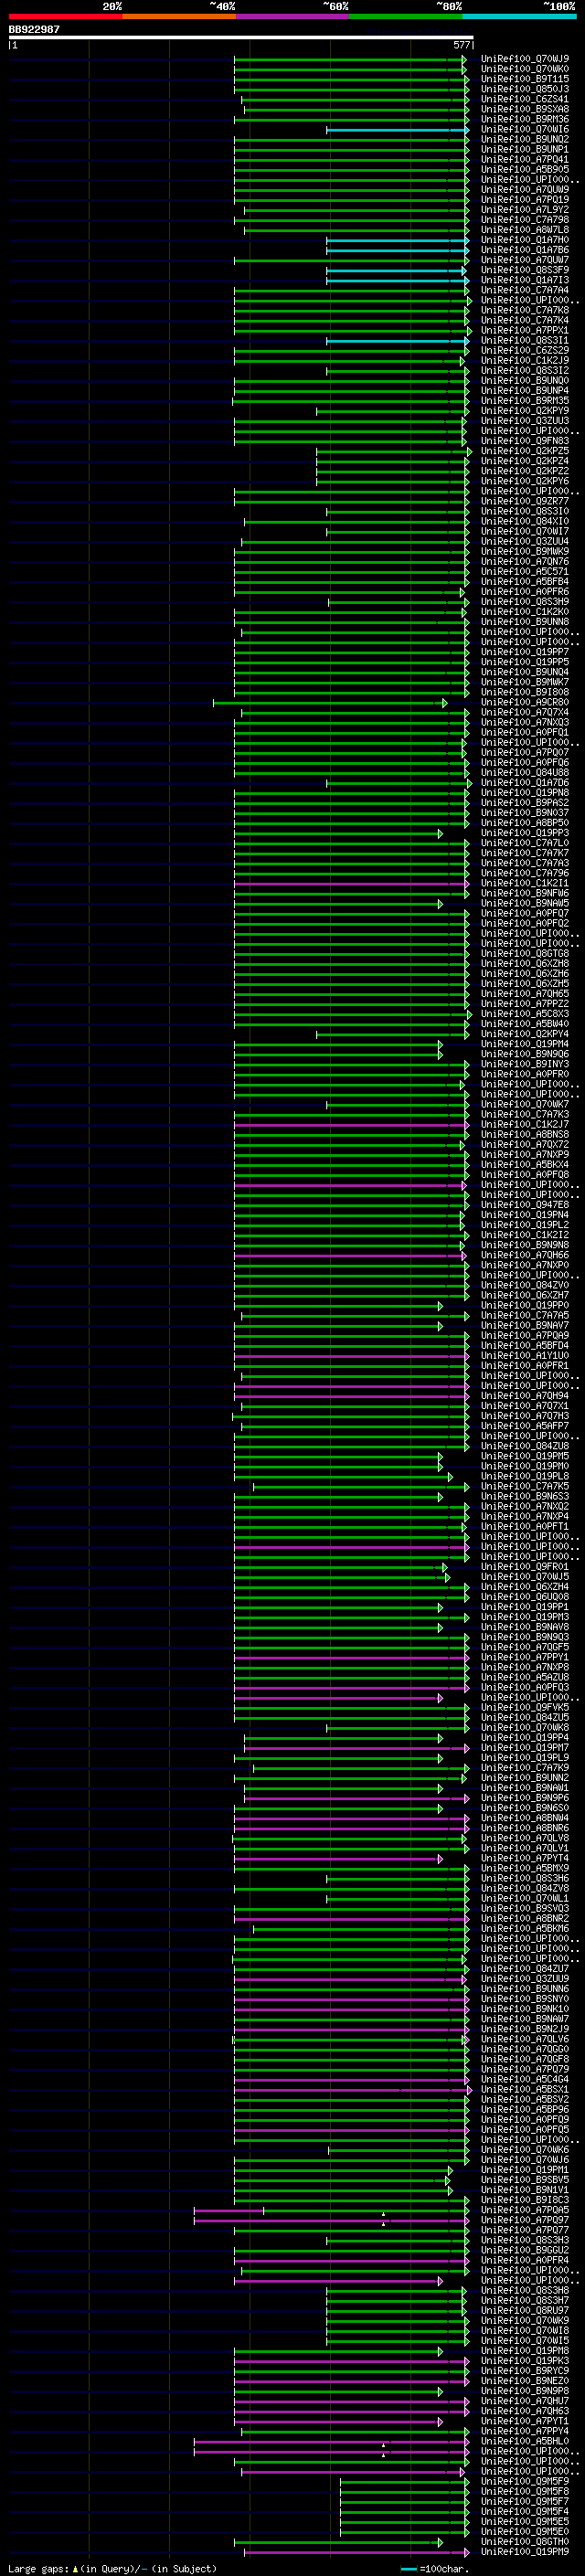Select the UniRef100_Q2KPY4 label
Screen dimensions: 585x2576
(x=525, y=1034)
